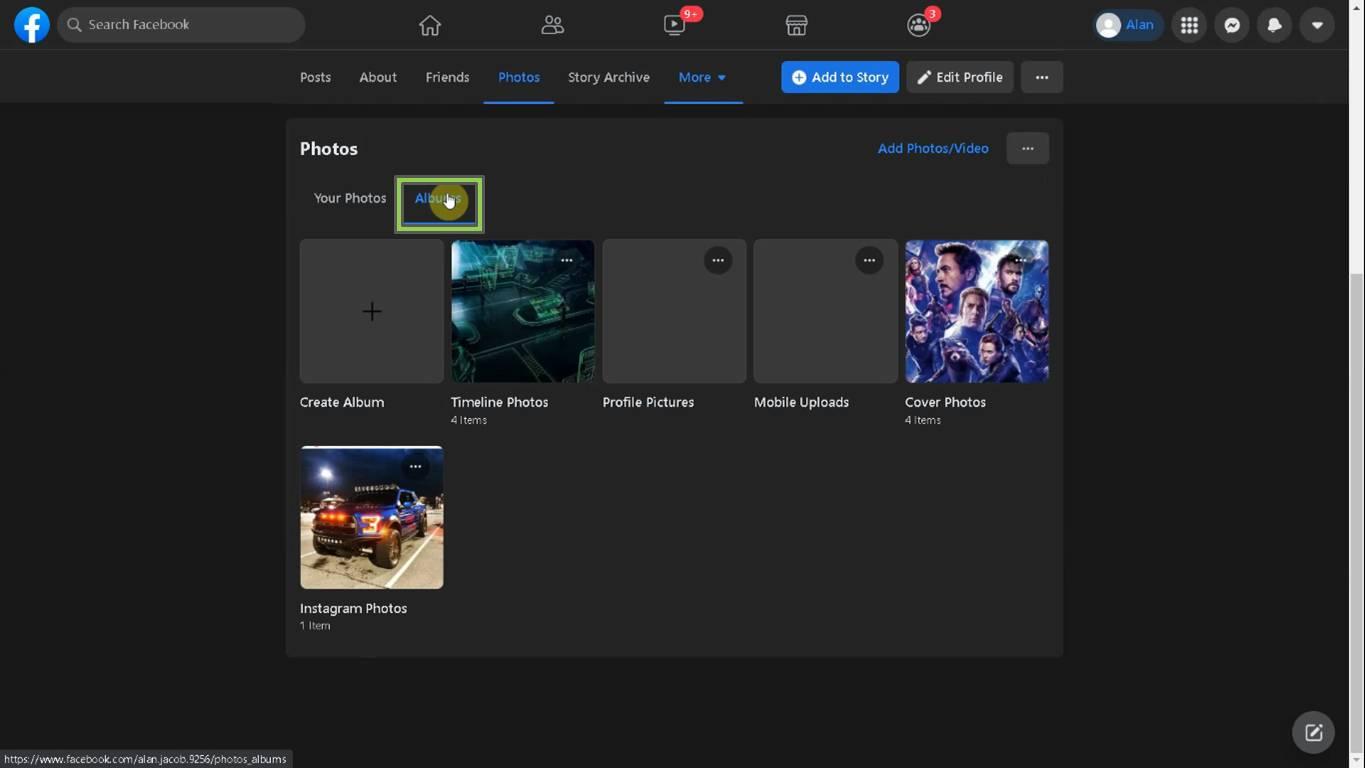Screen dimensions: 1365x768
Task: Click the Create Album plus tile
Action: coord(371,311)
